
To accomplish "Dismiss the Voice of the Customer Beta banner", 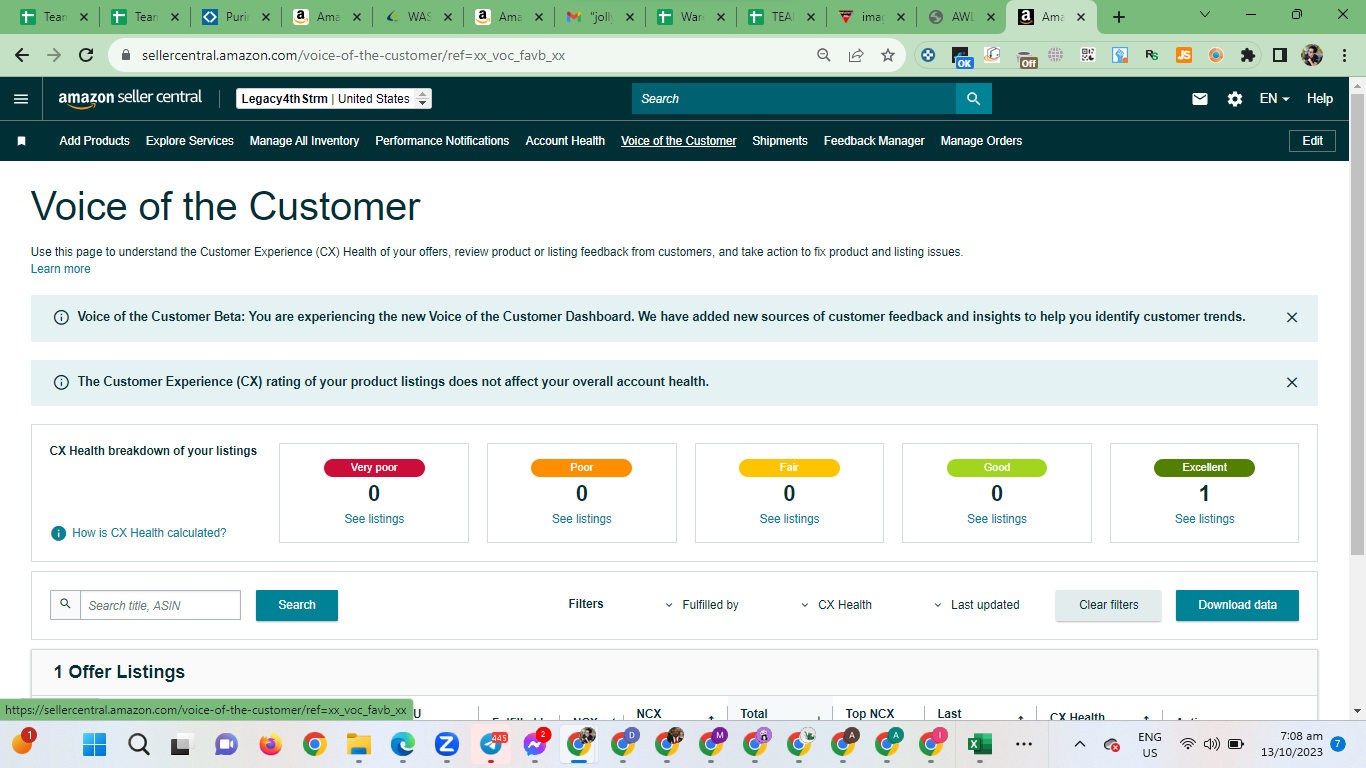I will click(1292, 317).
